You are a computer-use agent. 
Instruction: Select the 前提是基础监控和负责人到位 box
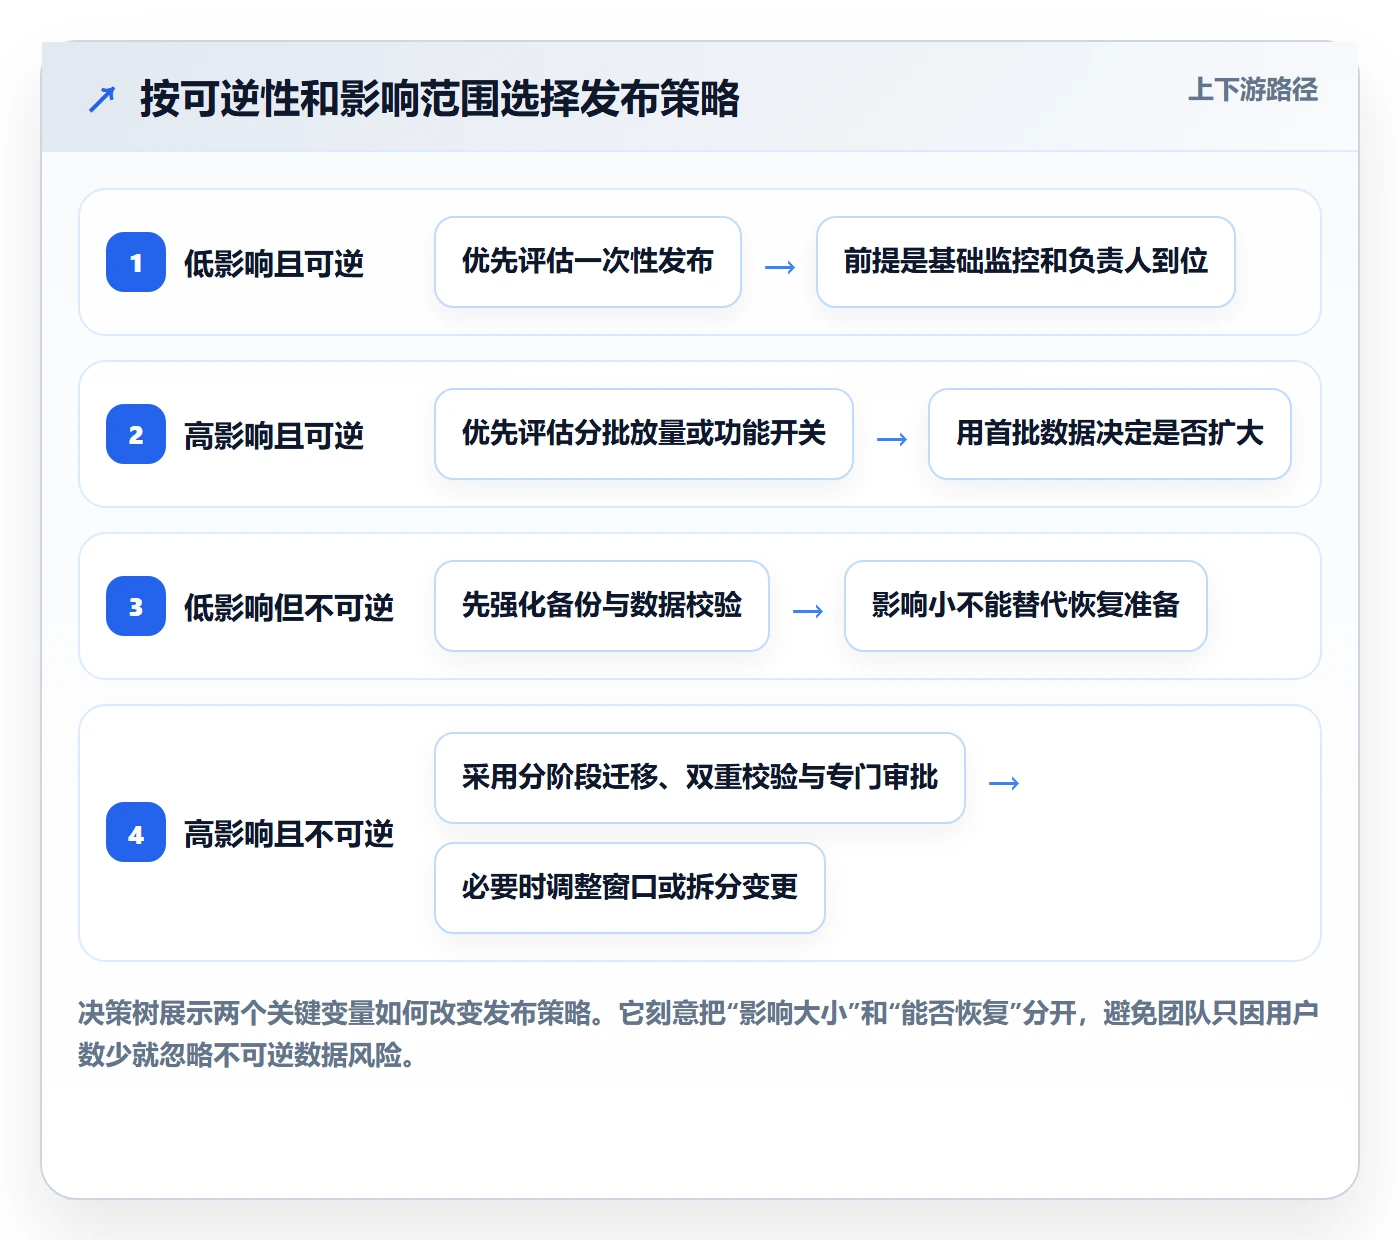[1026, 262]
